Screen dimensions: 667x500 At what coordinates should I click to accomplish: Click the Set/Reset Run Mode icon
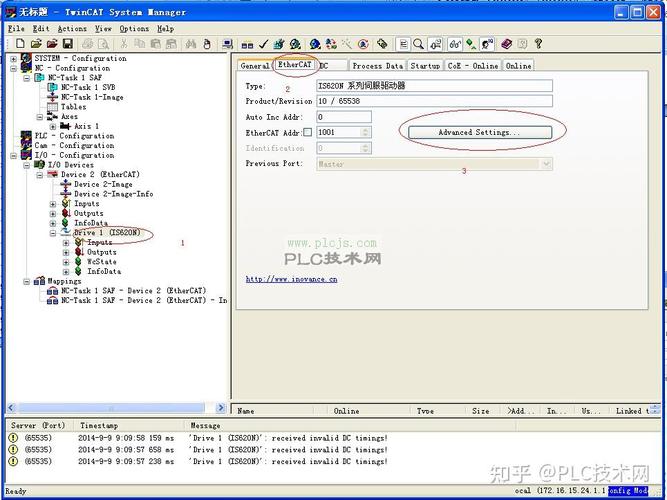click(295, 44)
